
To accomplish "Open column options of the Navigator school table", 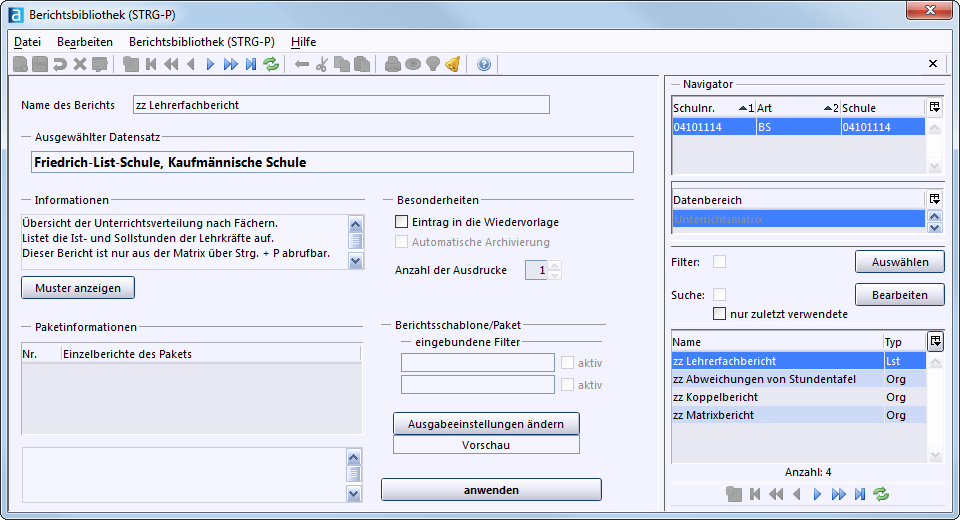I will 934,107.
